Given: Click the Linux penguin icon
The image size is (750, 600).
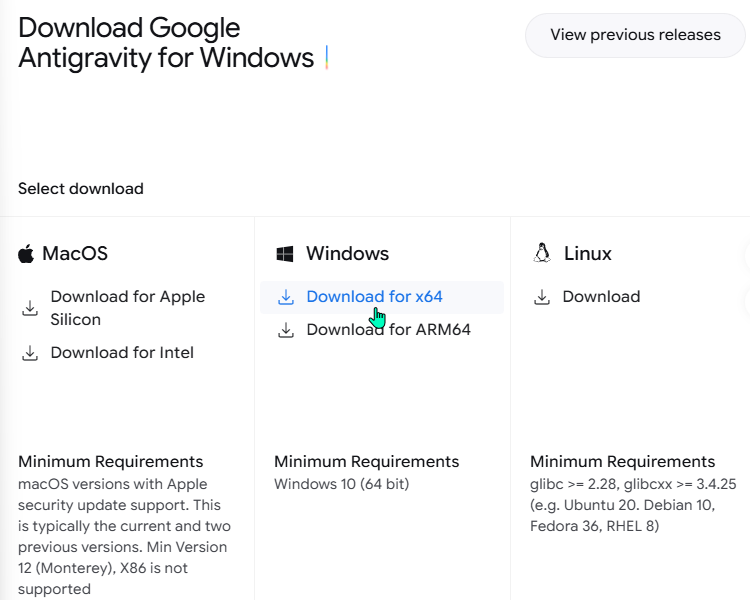Looking at the screenshot, I should point(542,253).
